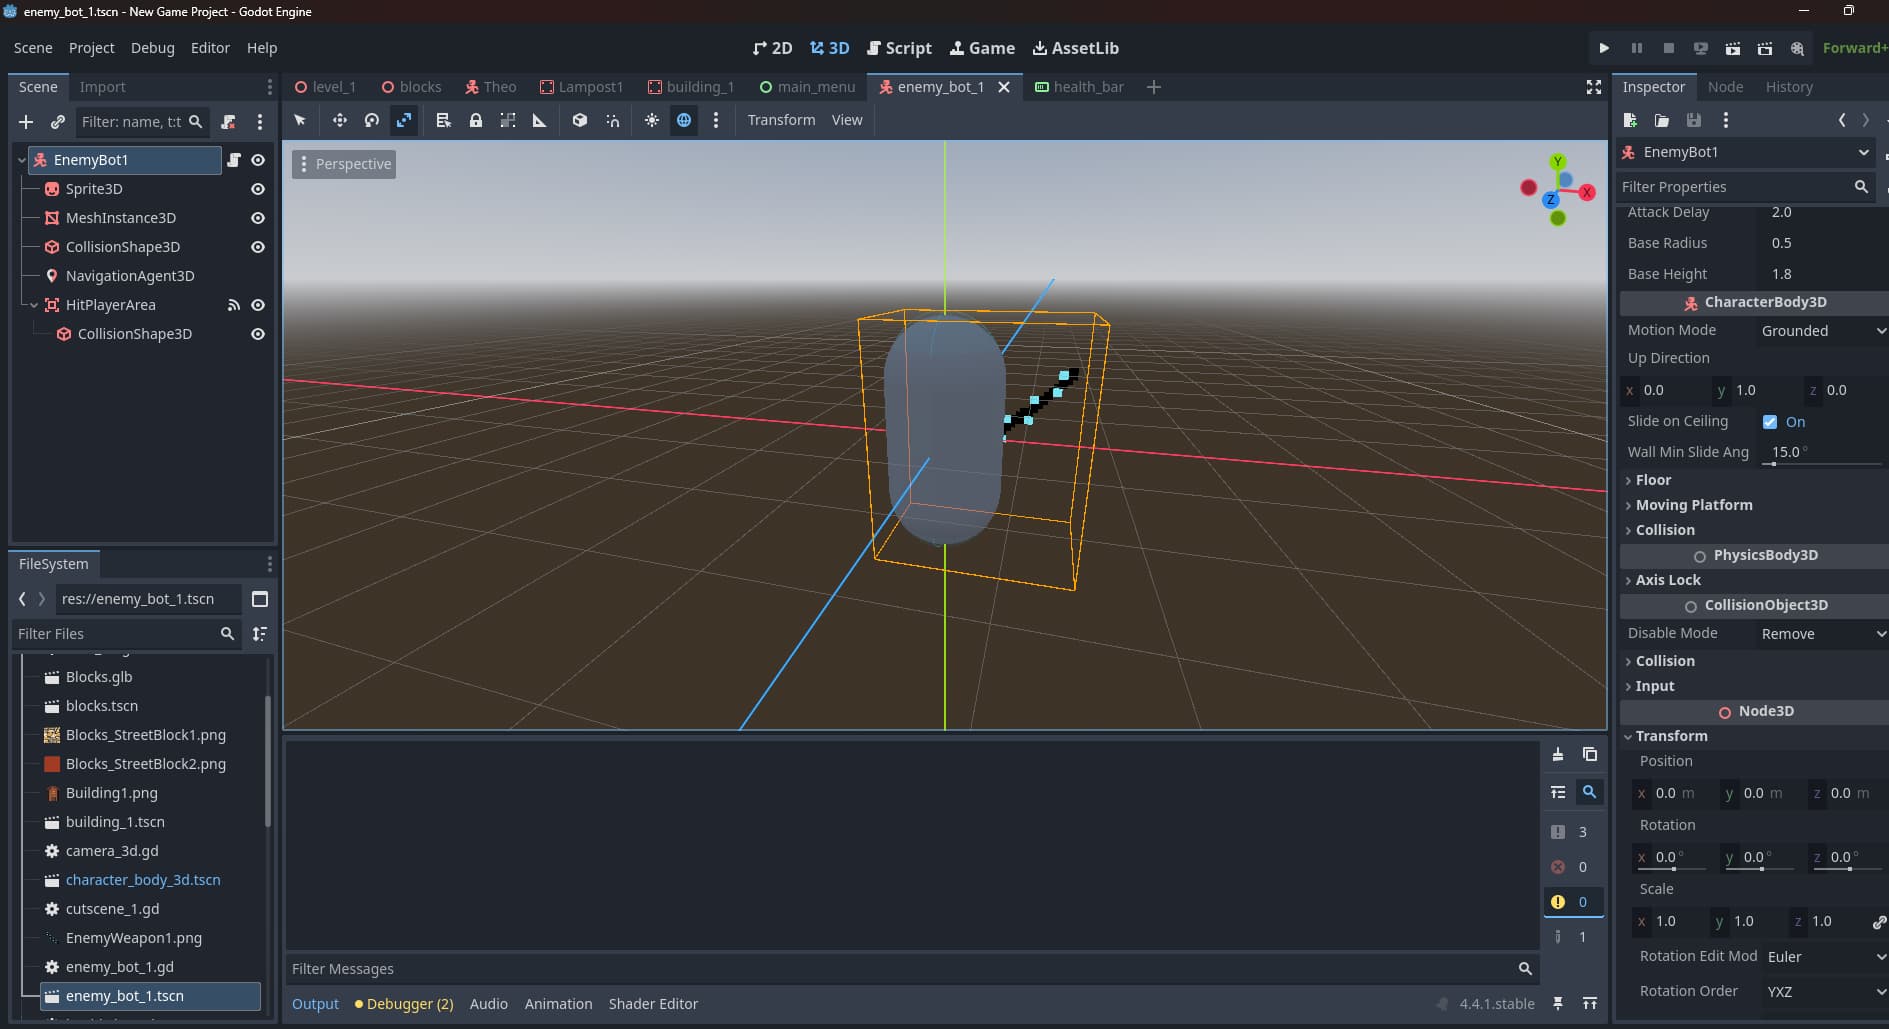Toggle the FileSystem split mode icon

[260, 599]
